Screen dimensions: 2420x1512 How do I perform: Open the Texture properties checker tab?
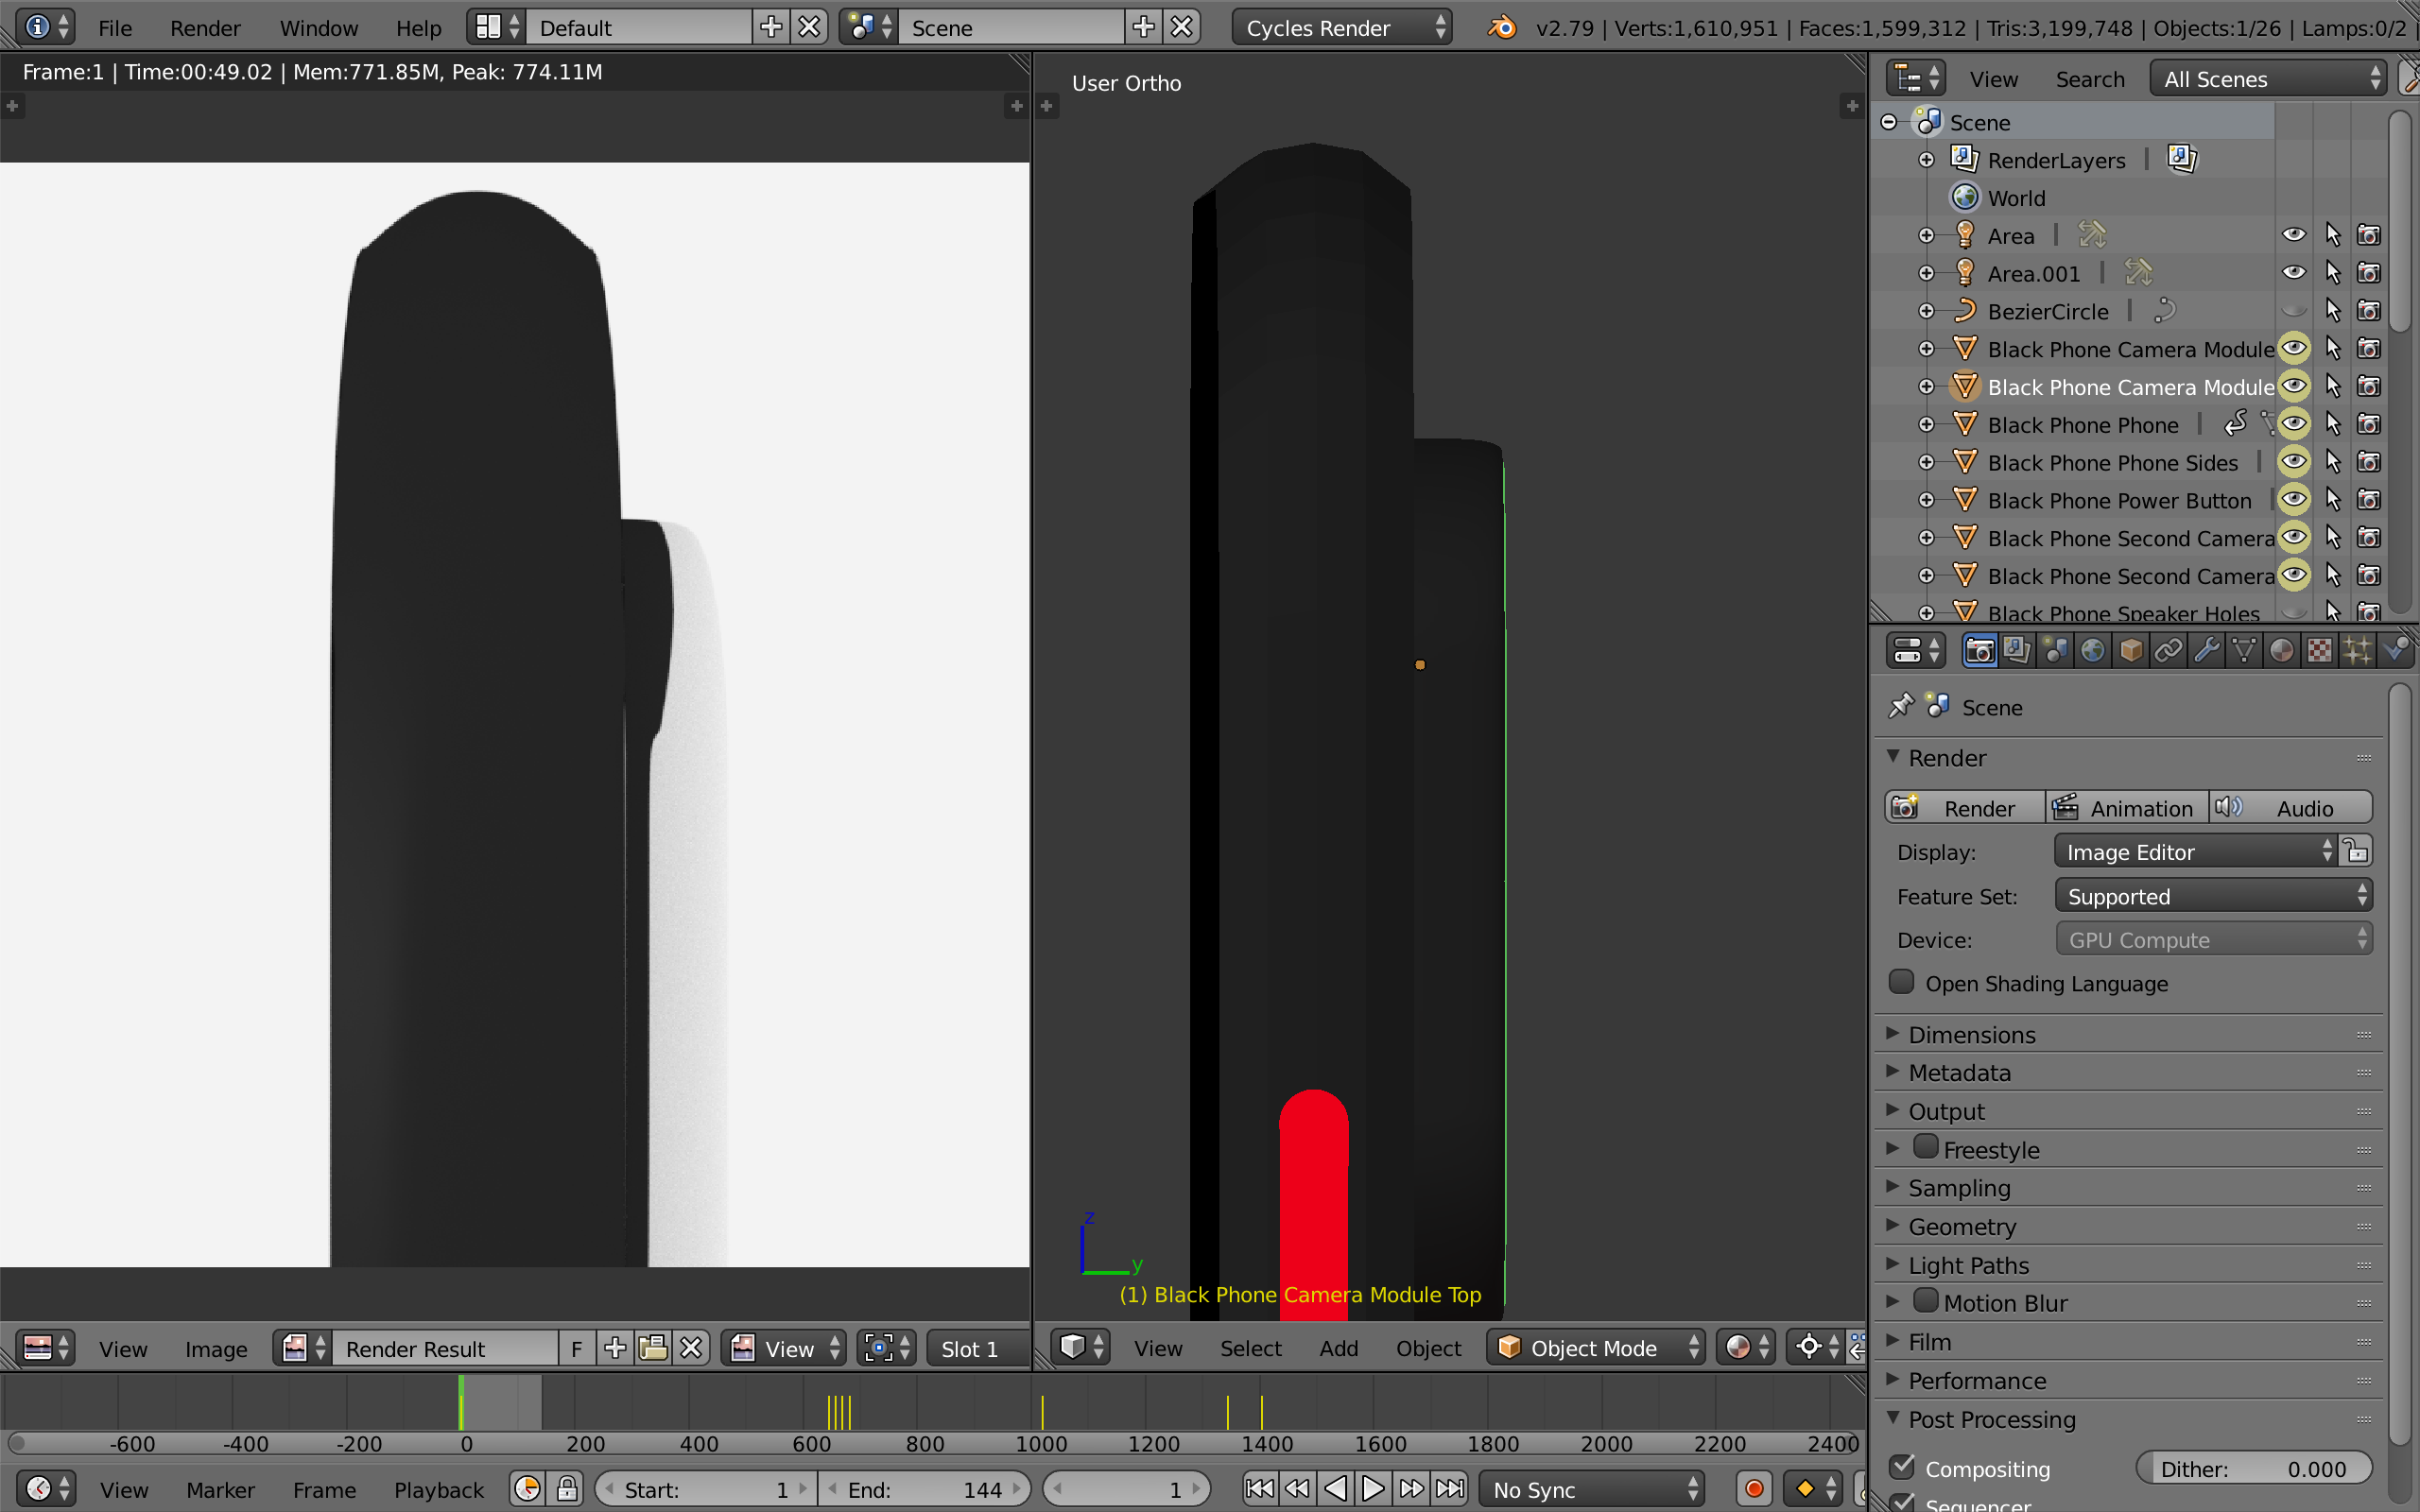2319,651
